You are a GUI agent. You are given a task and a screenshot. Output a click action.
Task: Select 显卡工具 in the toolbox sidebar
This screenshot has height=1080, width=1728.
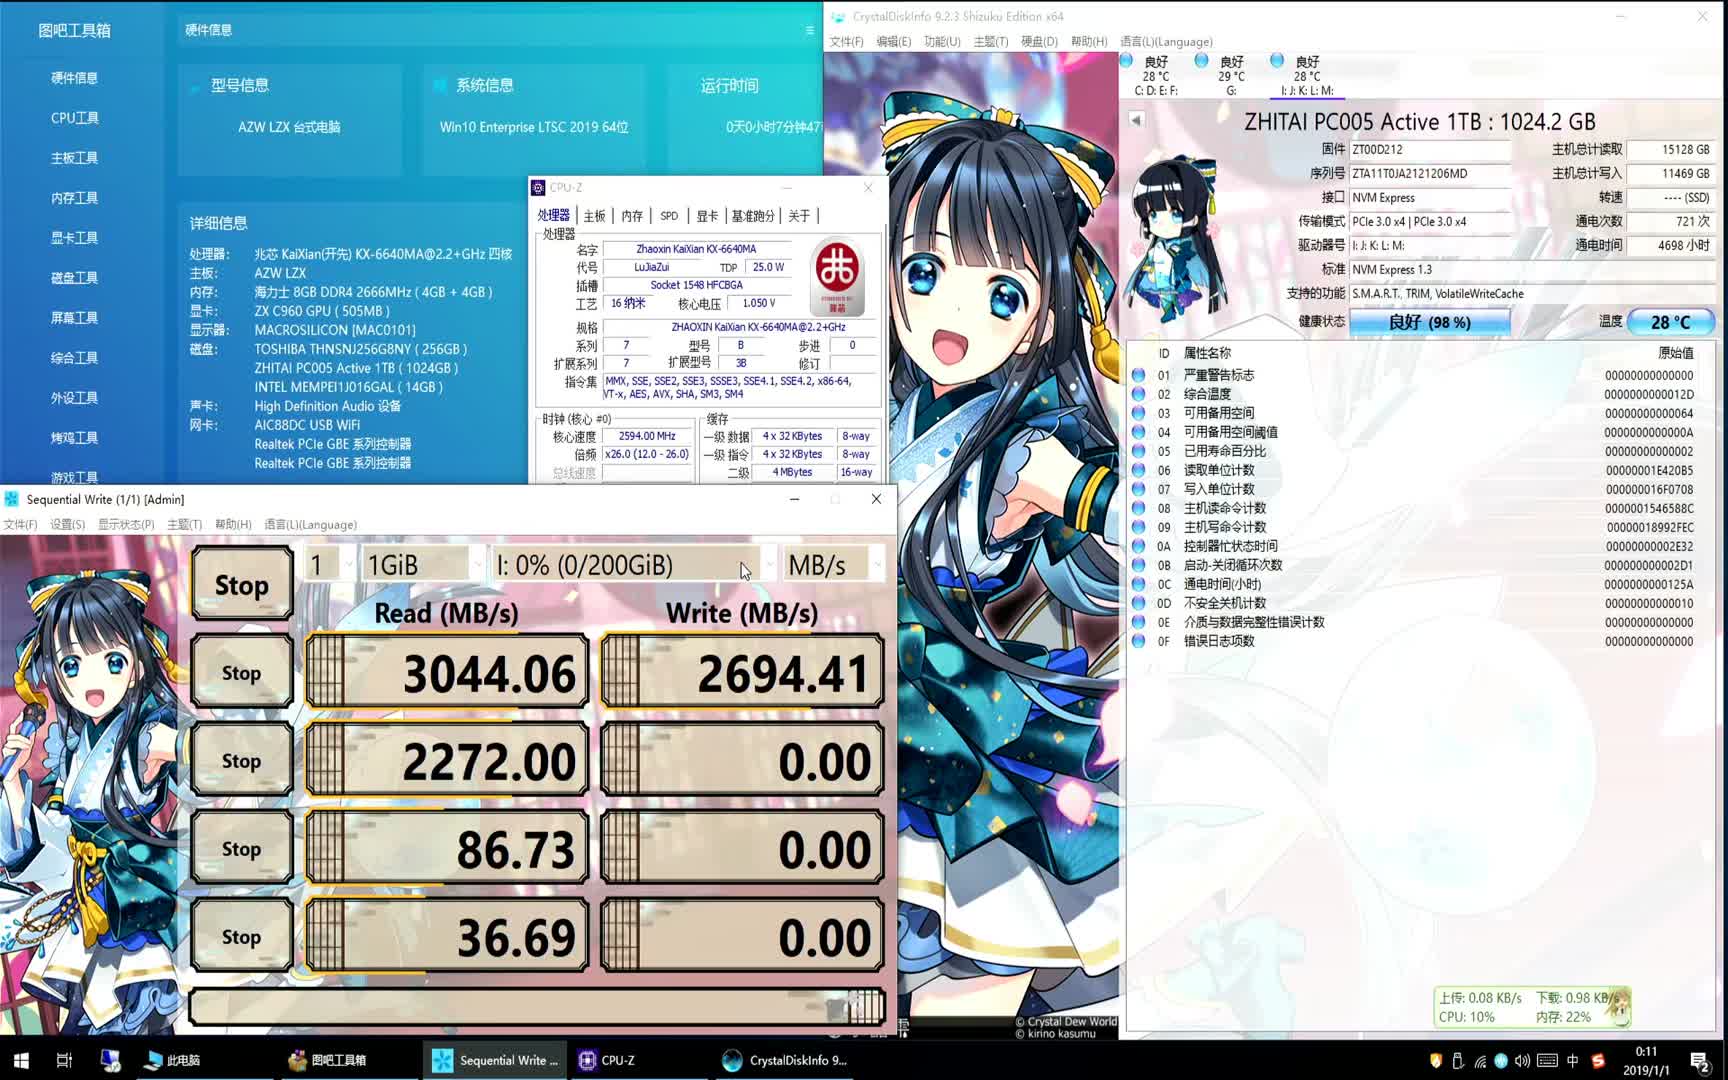[75, 238]
